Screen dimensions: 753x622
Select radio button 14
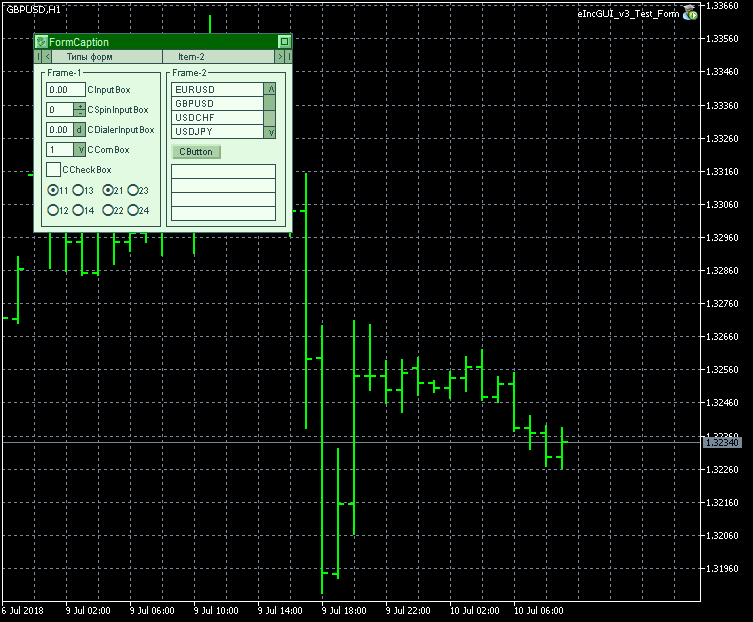(x=78, y=210)
